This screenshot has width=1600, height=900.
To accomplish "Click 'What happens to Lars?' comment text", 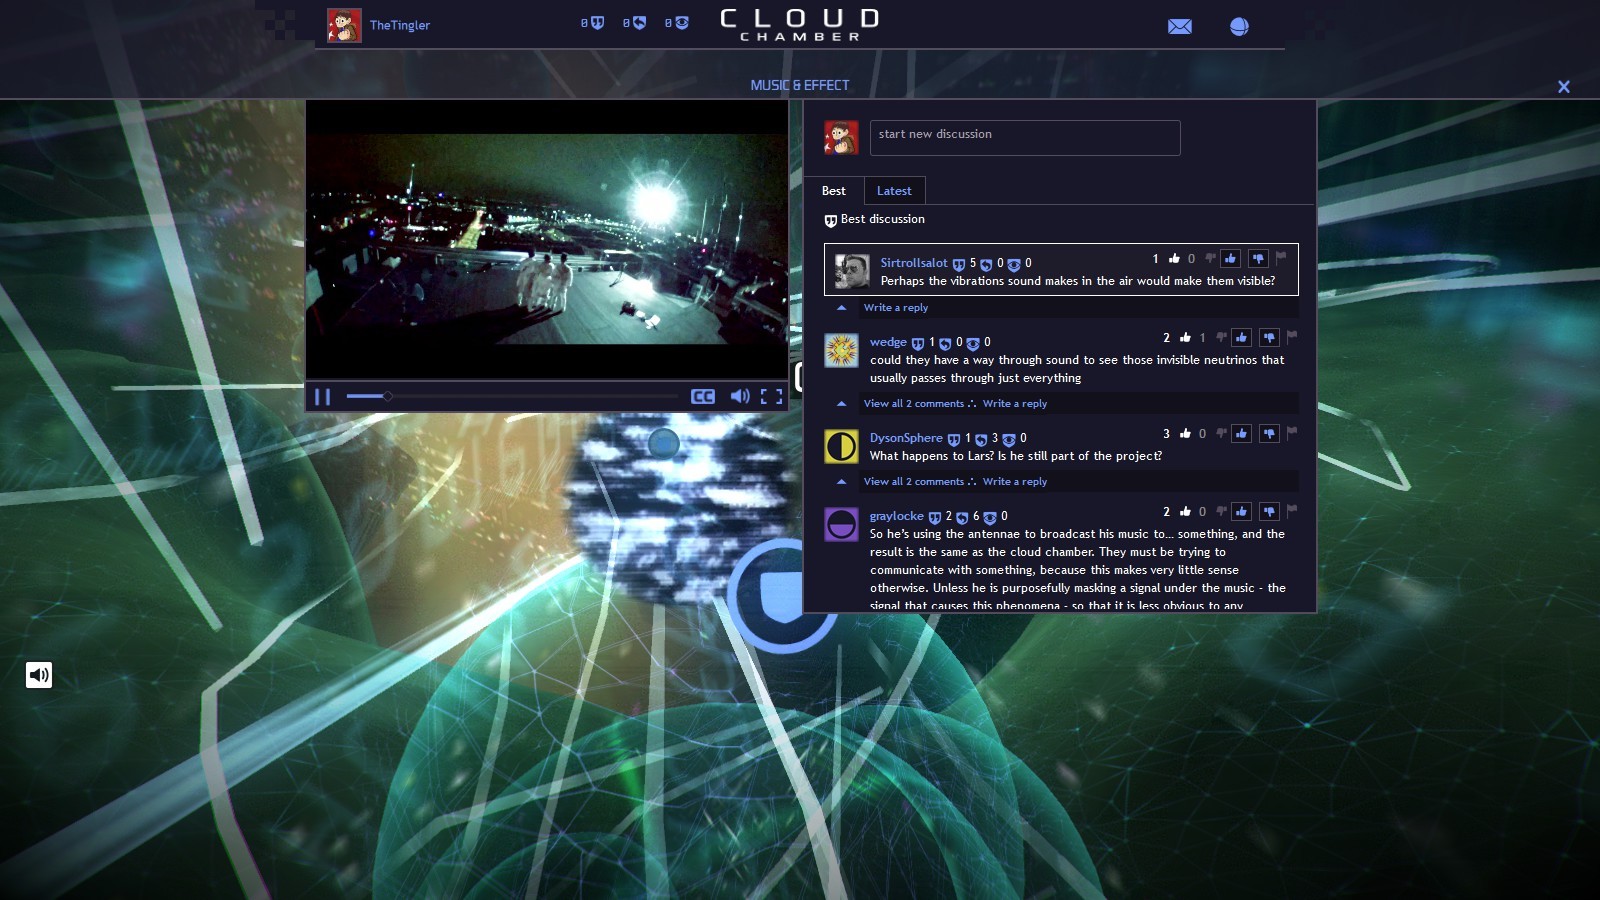I will tap(1016, 456).
